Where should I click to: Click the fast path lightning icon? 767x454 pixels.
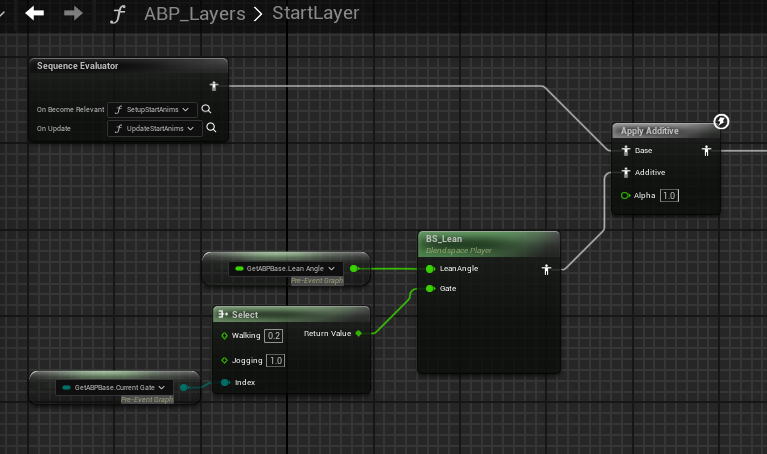click(x=721, y=121)
